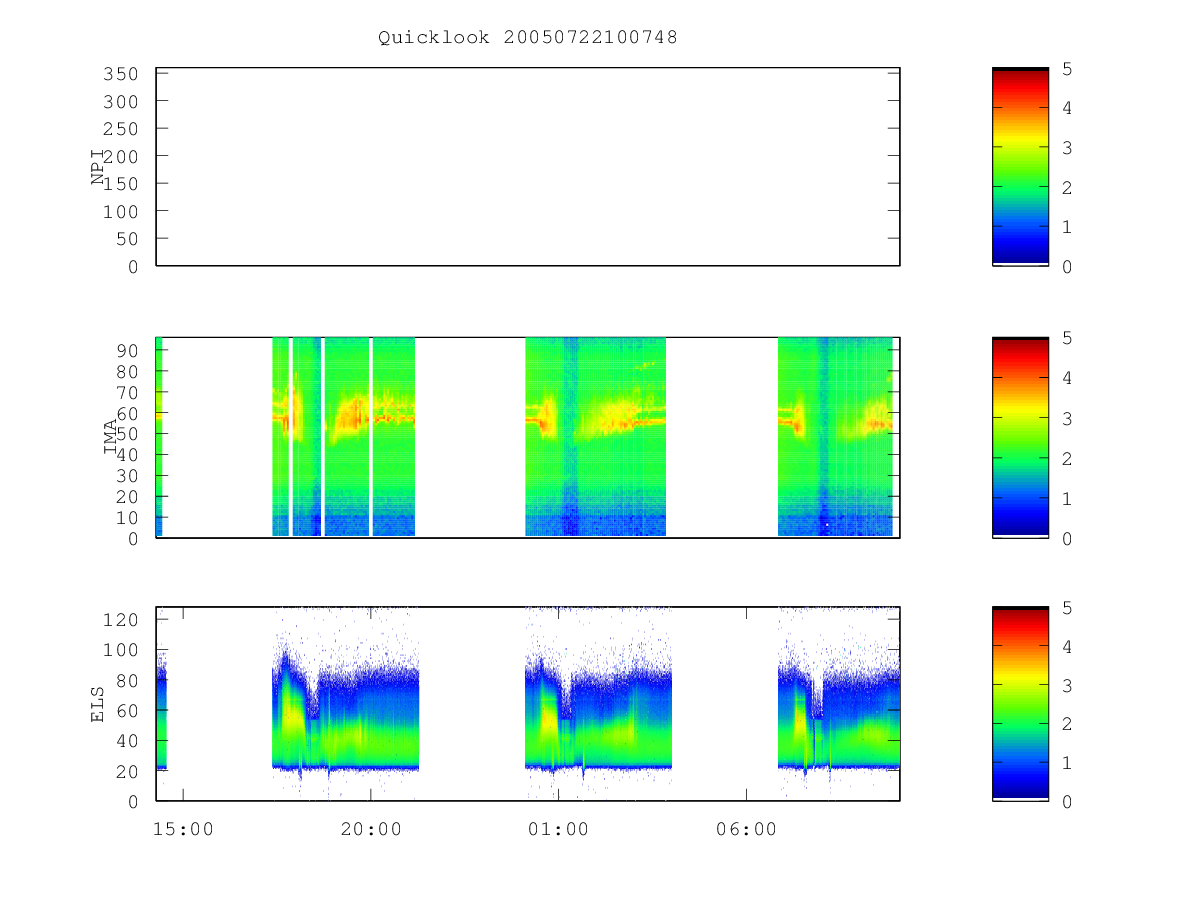1200x900 pixels.
Task: Click the 40 tick on ELS axis
Action: click(125, 741)
